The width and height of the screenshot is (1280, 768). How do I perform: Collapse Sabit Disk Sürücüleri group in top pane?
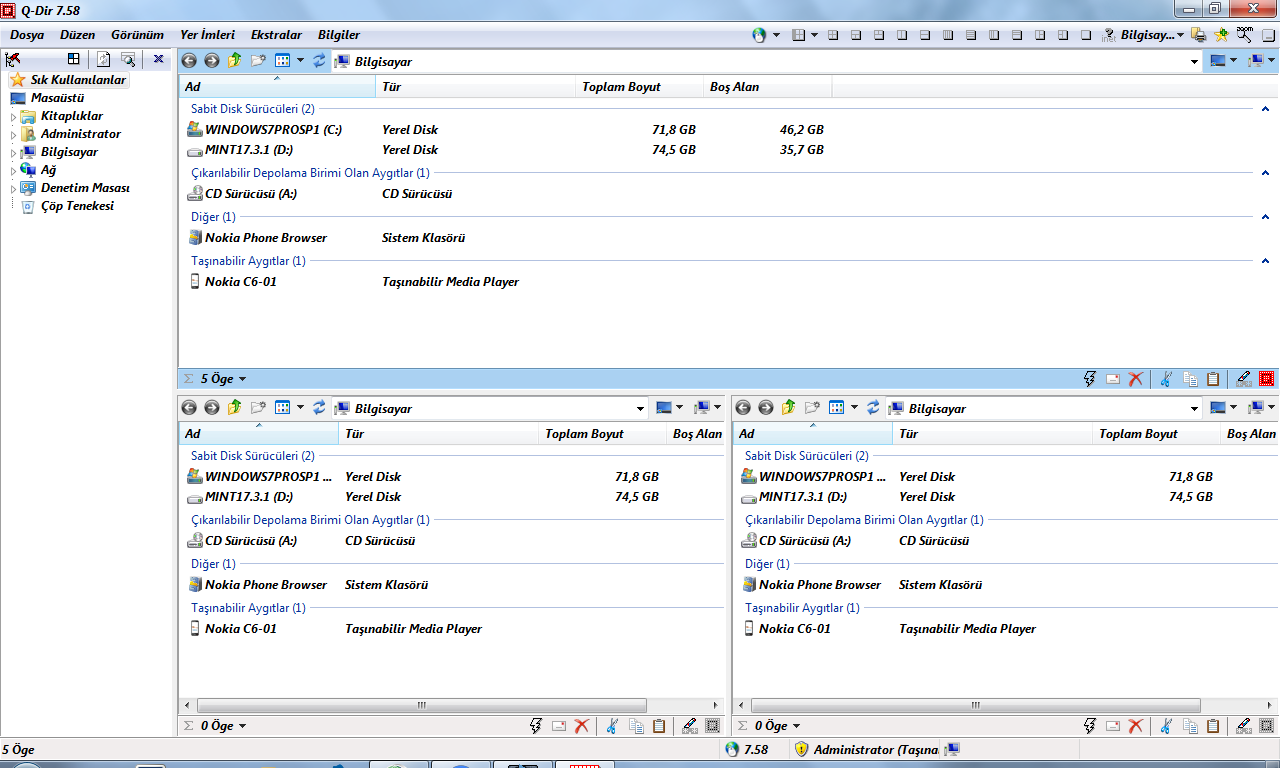(x=1265, y=109)
